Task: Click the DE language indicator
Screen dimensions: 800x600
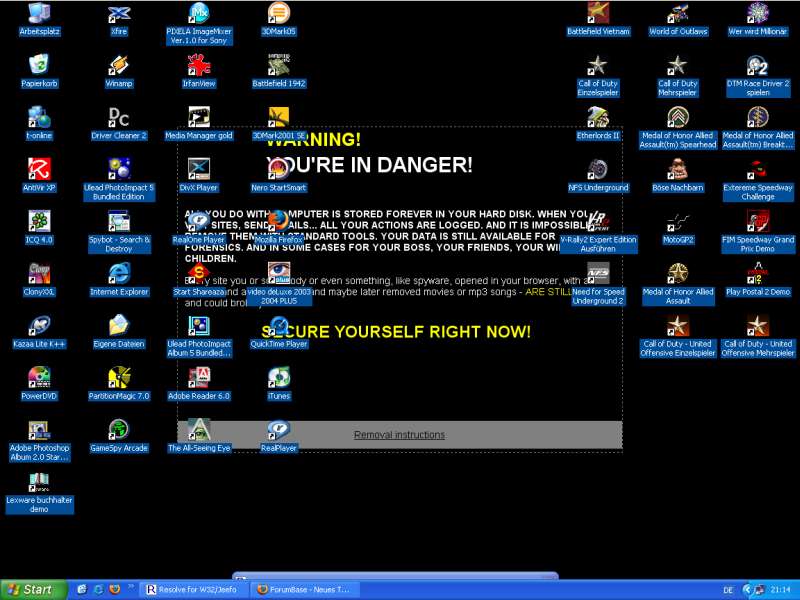Action: pos(728,590)
